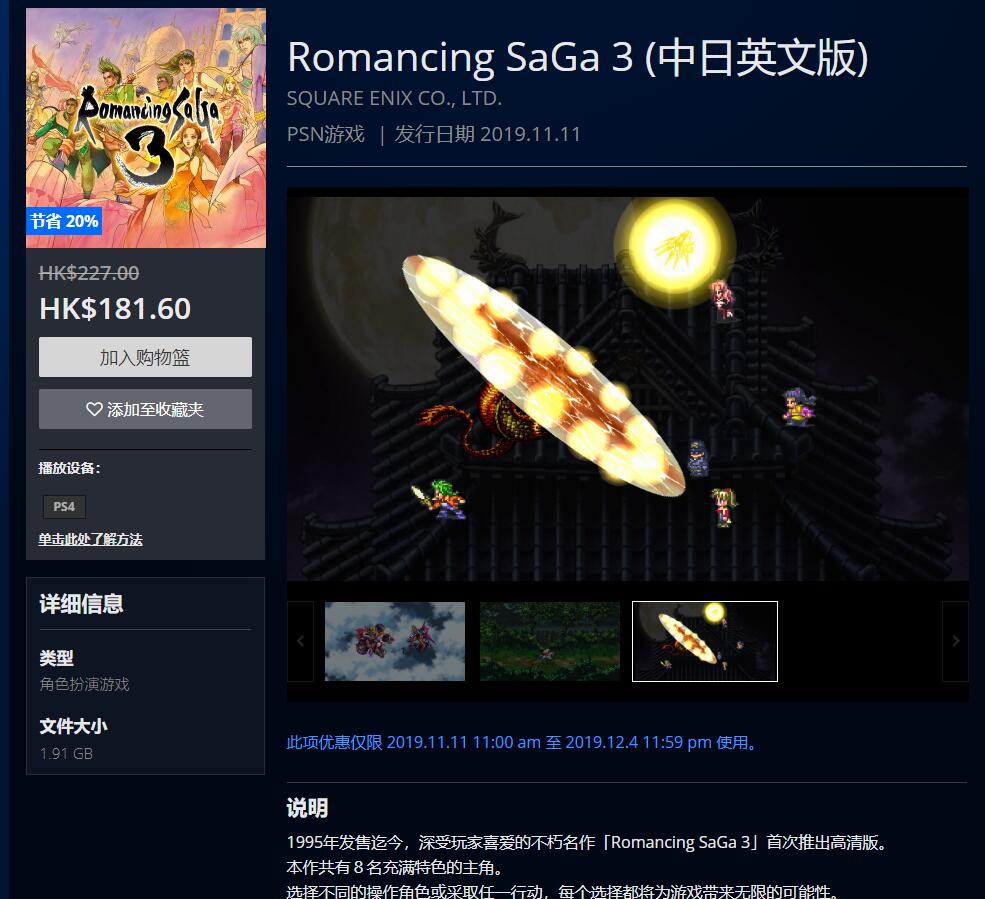Click the heart icon on 添加至收藏夹
This screenshot has height=899, width=985.
click(x=94, y=410)
